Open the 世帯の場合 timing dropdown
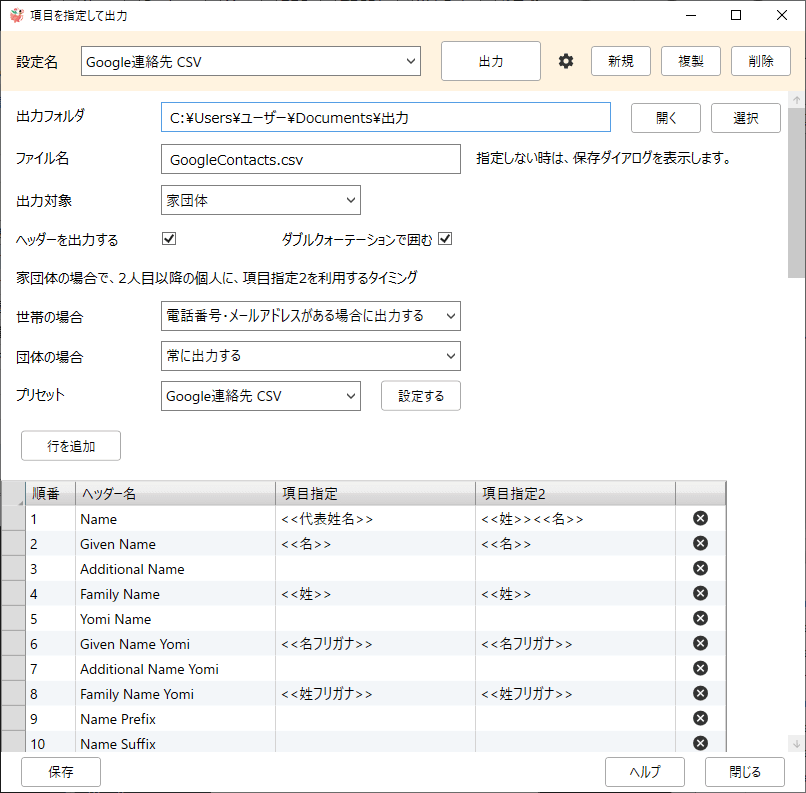The image size is (806, 793). (x=310, y=316)
